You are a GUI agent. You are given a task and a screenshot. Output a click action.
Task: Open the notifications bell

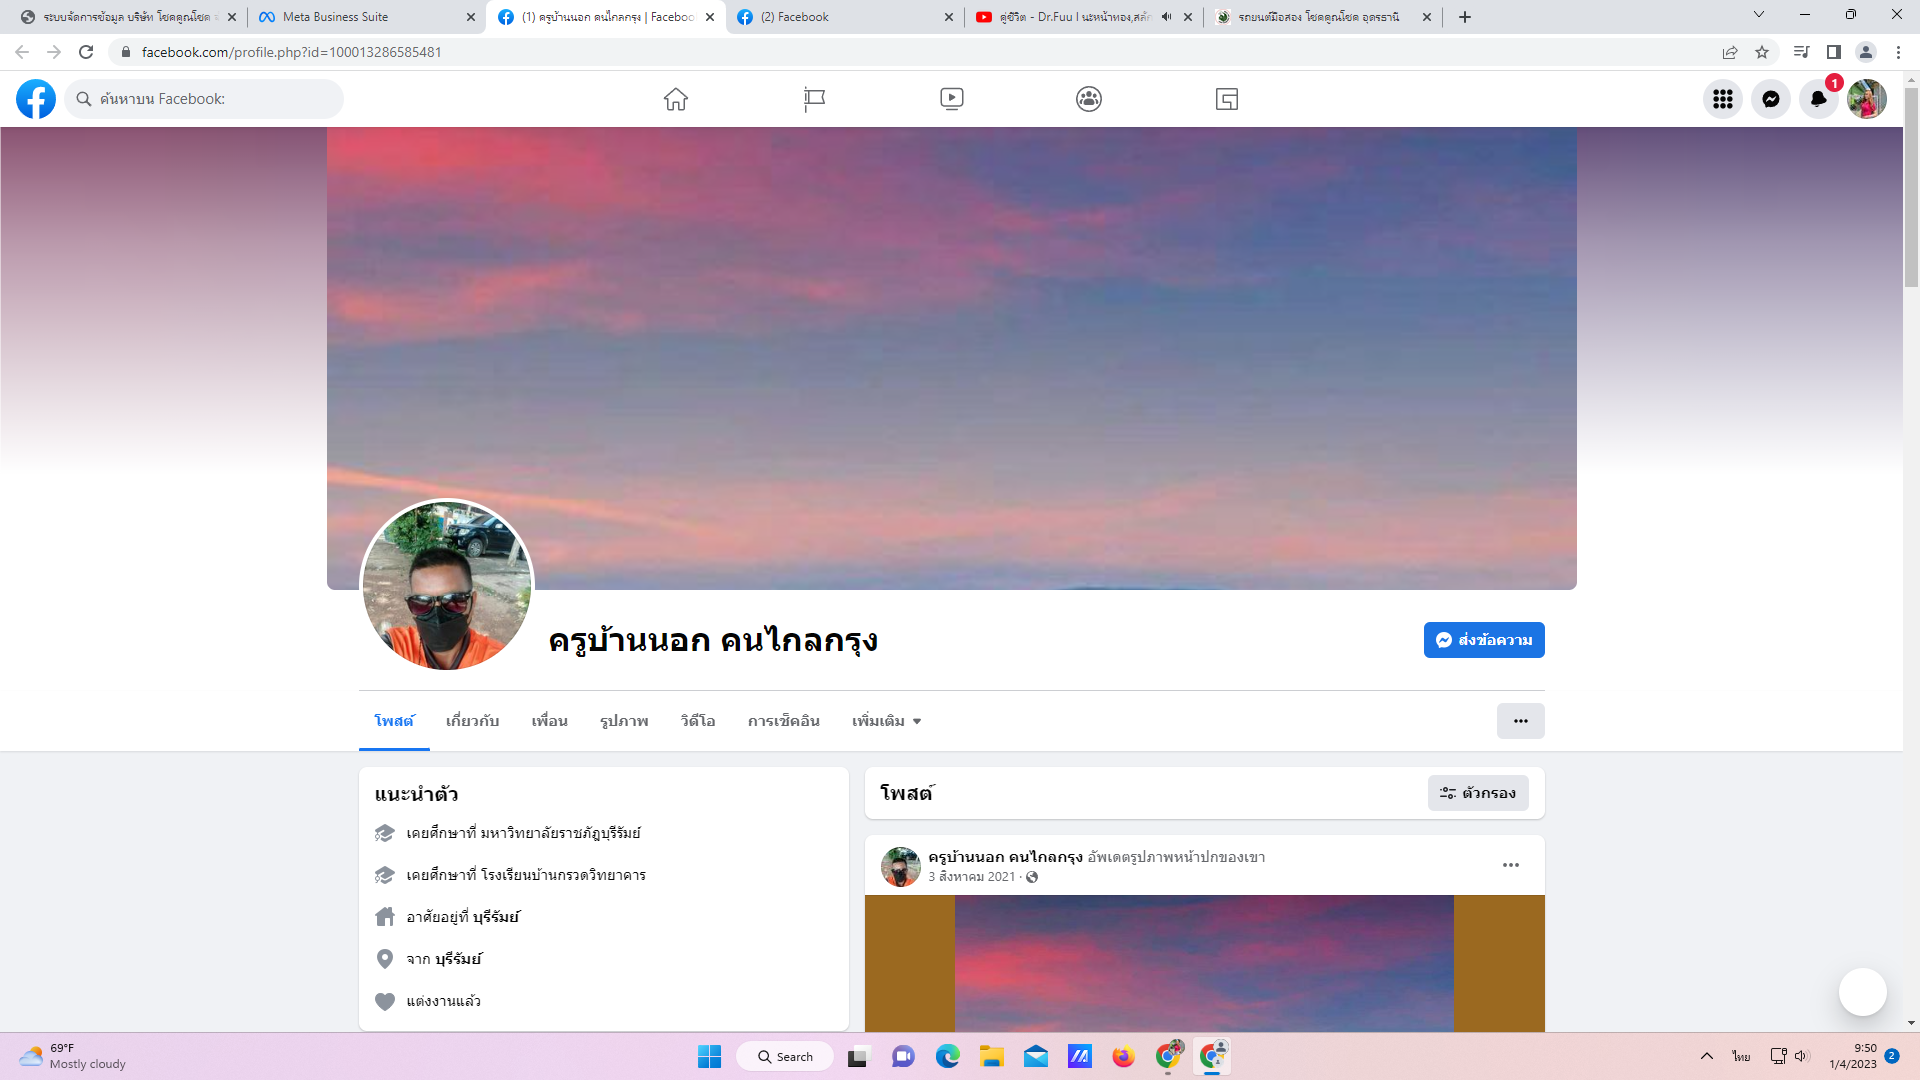point(1818,99)
